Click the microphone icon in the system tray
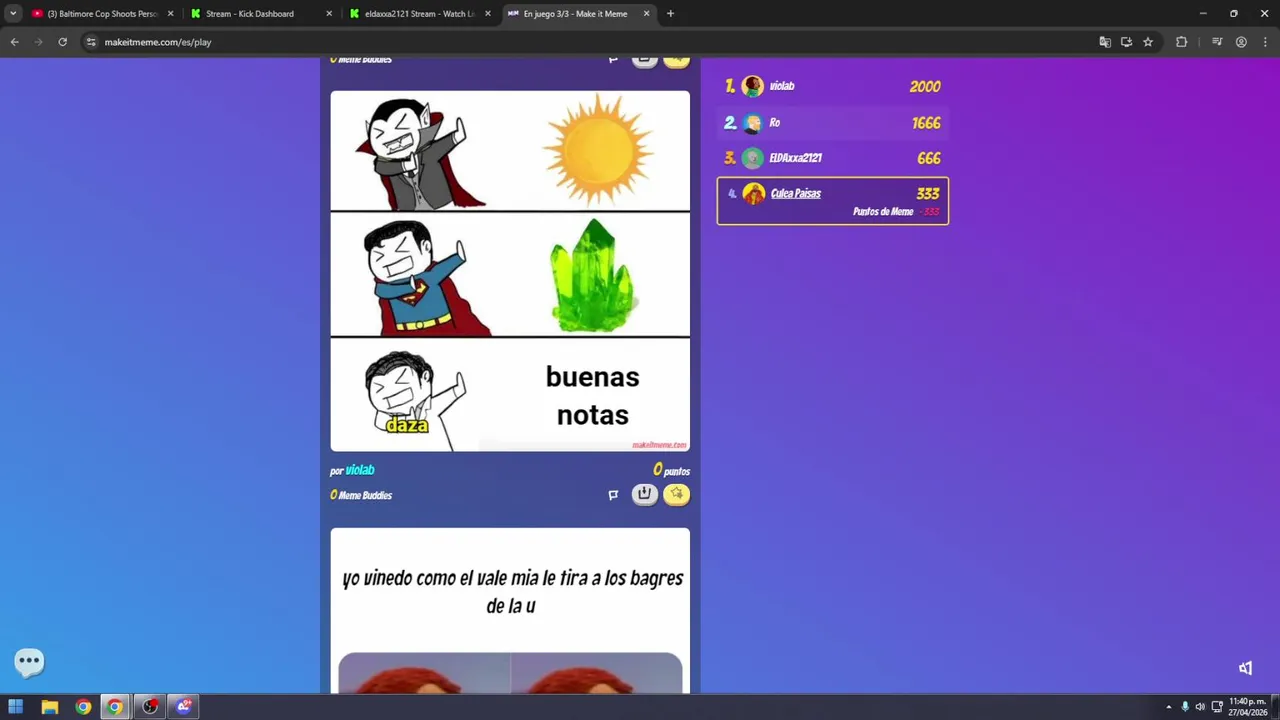 pos(1185,707)
